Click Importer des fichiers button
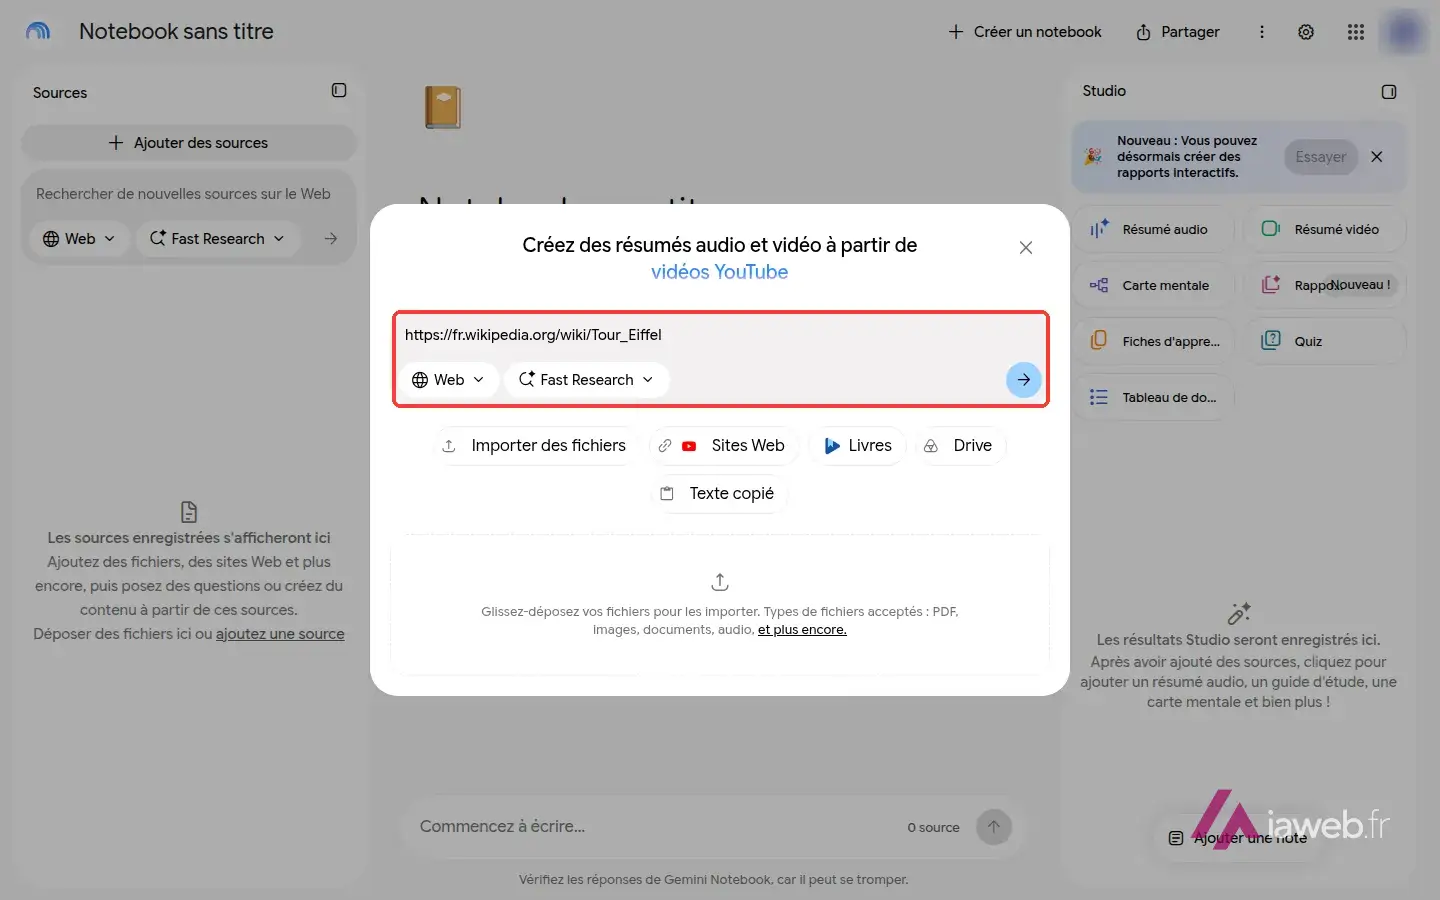Screen dimensions: 1440x900 [x=535, y=446]
